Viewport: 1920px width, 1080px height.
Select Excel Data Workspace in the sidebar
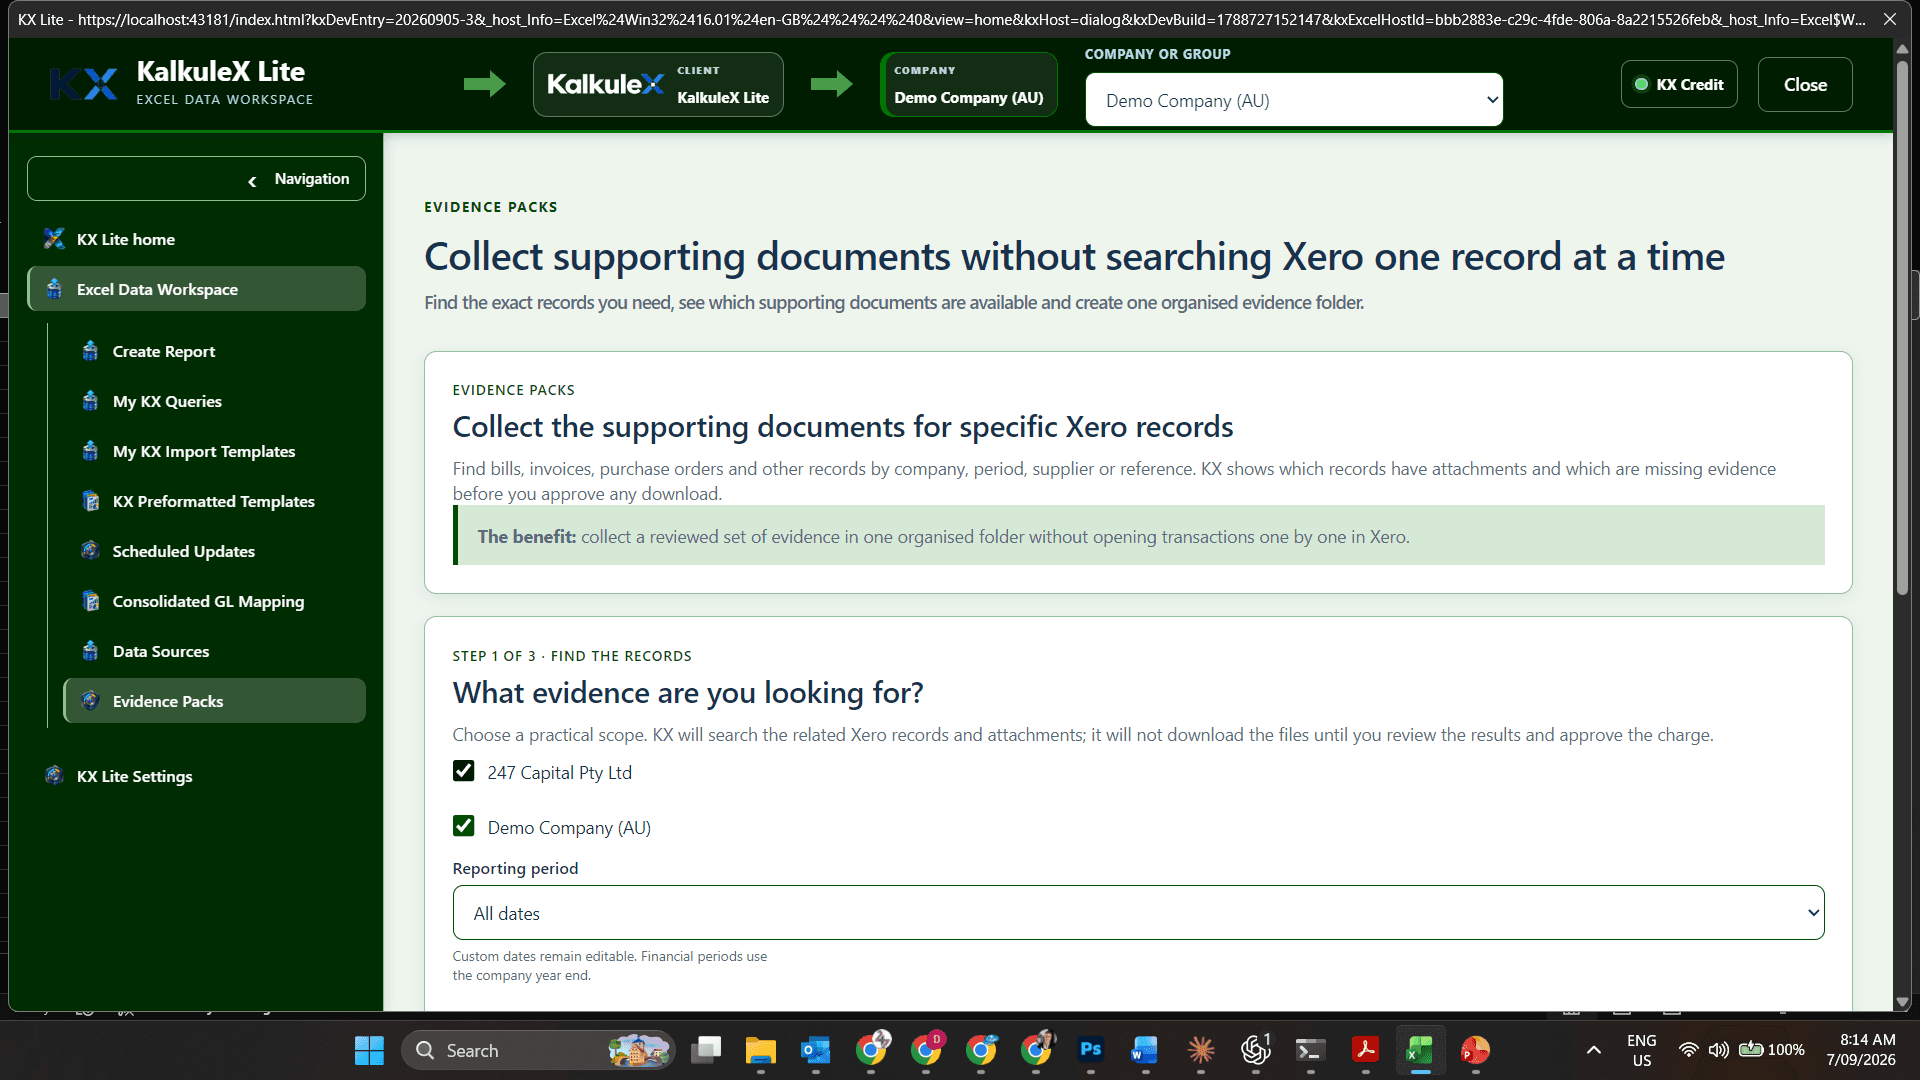coord(197,289)
